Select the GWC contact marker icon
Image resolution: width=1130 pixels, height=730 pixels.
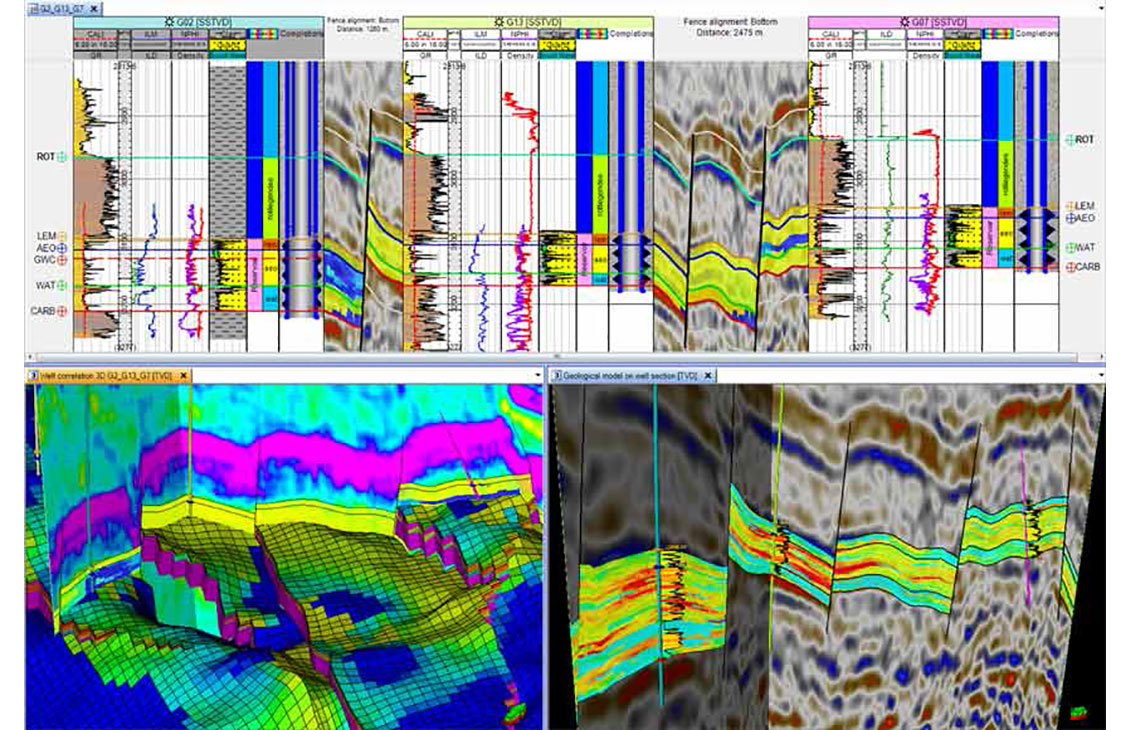pyautogui.click(x=63, y=259)
